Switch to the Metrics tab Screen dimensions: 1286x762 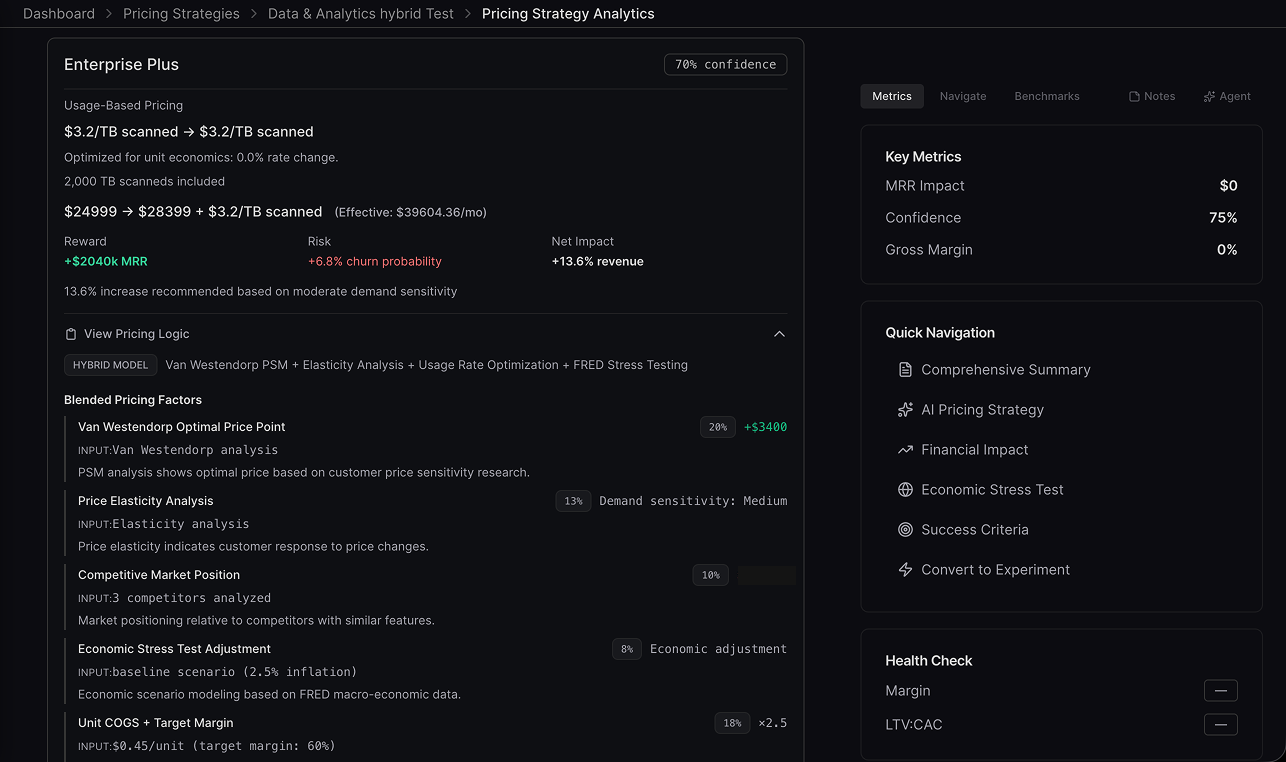(x=892, y=96)
